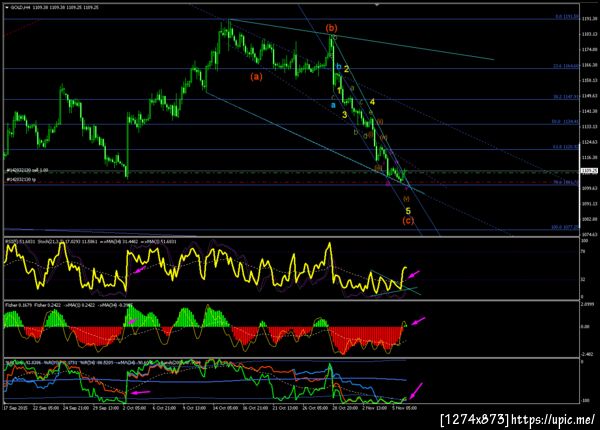Select the 23.6 Fibonacci level label
The width and height of the screenshot is (600, 430).
(566, 66)
